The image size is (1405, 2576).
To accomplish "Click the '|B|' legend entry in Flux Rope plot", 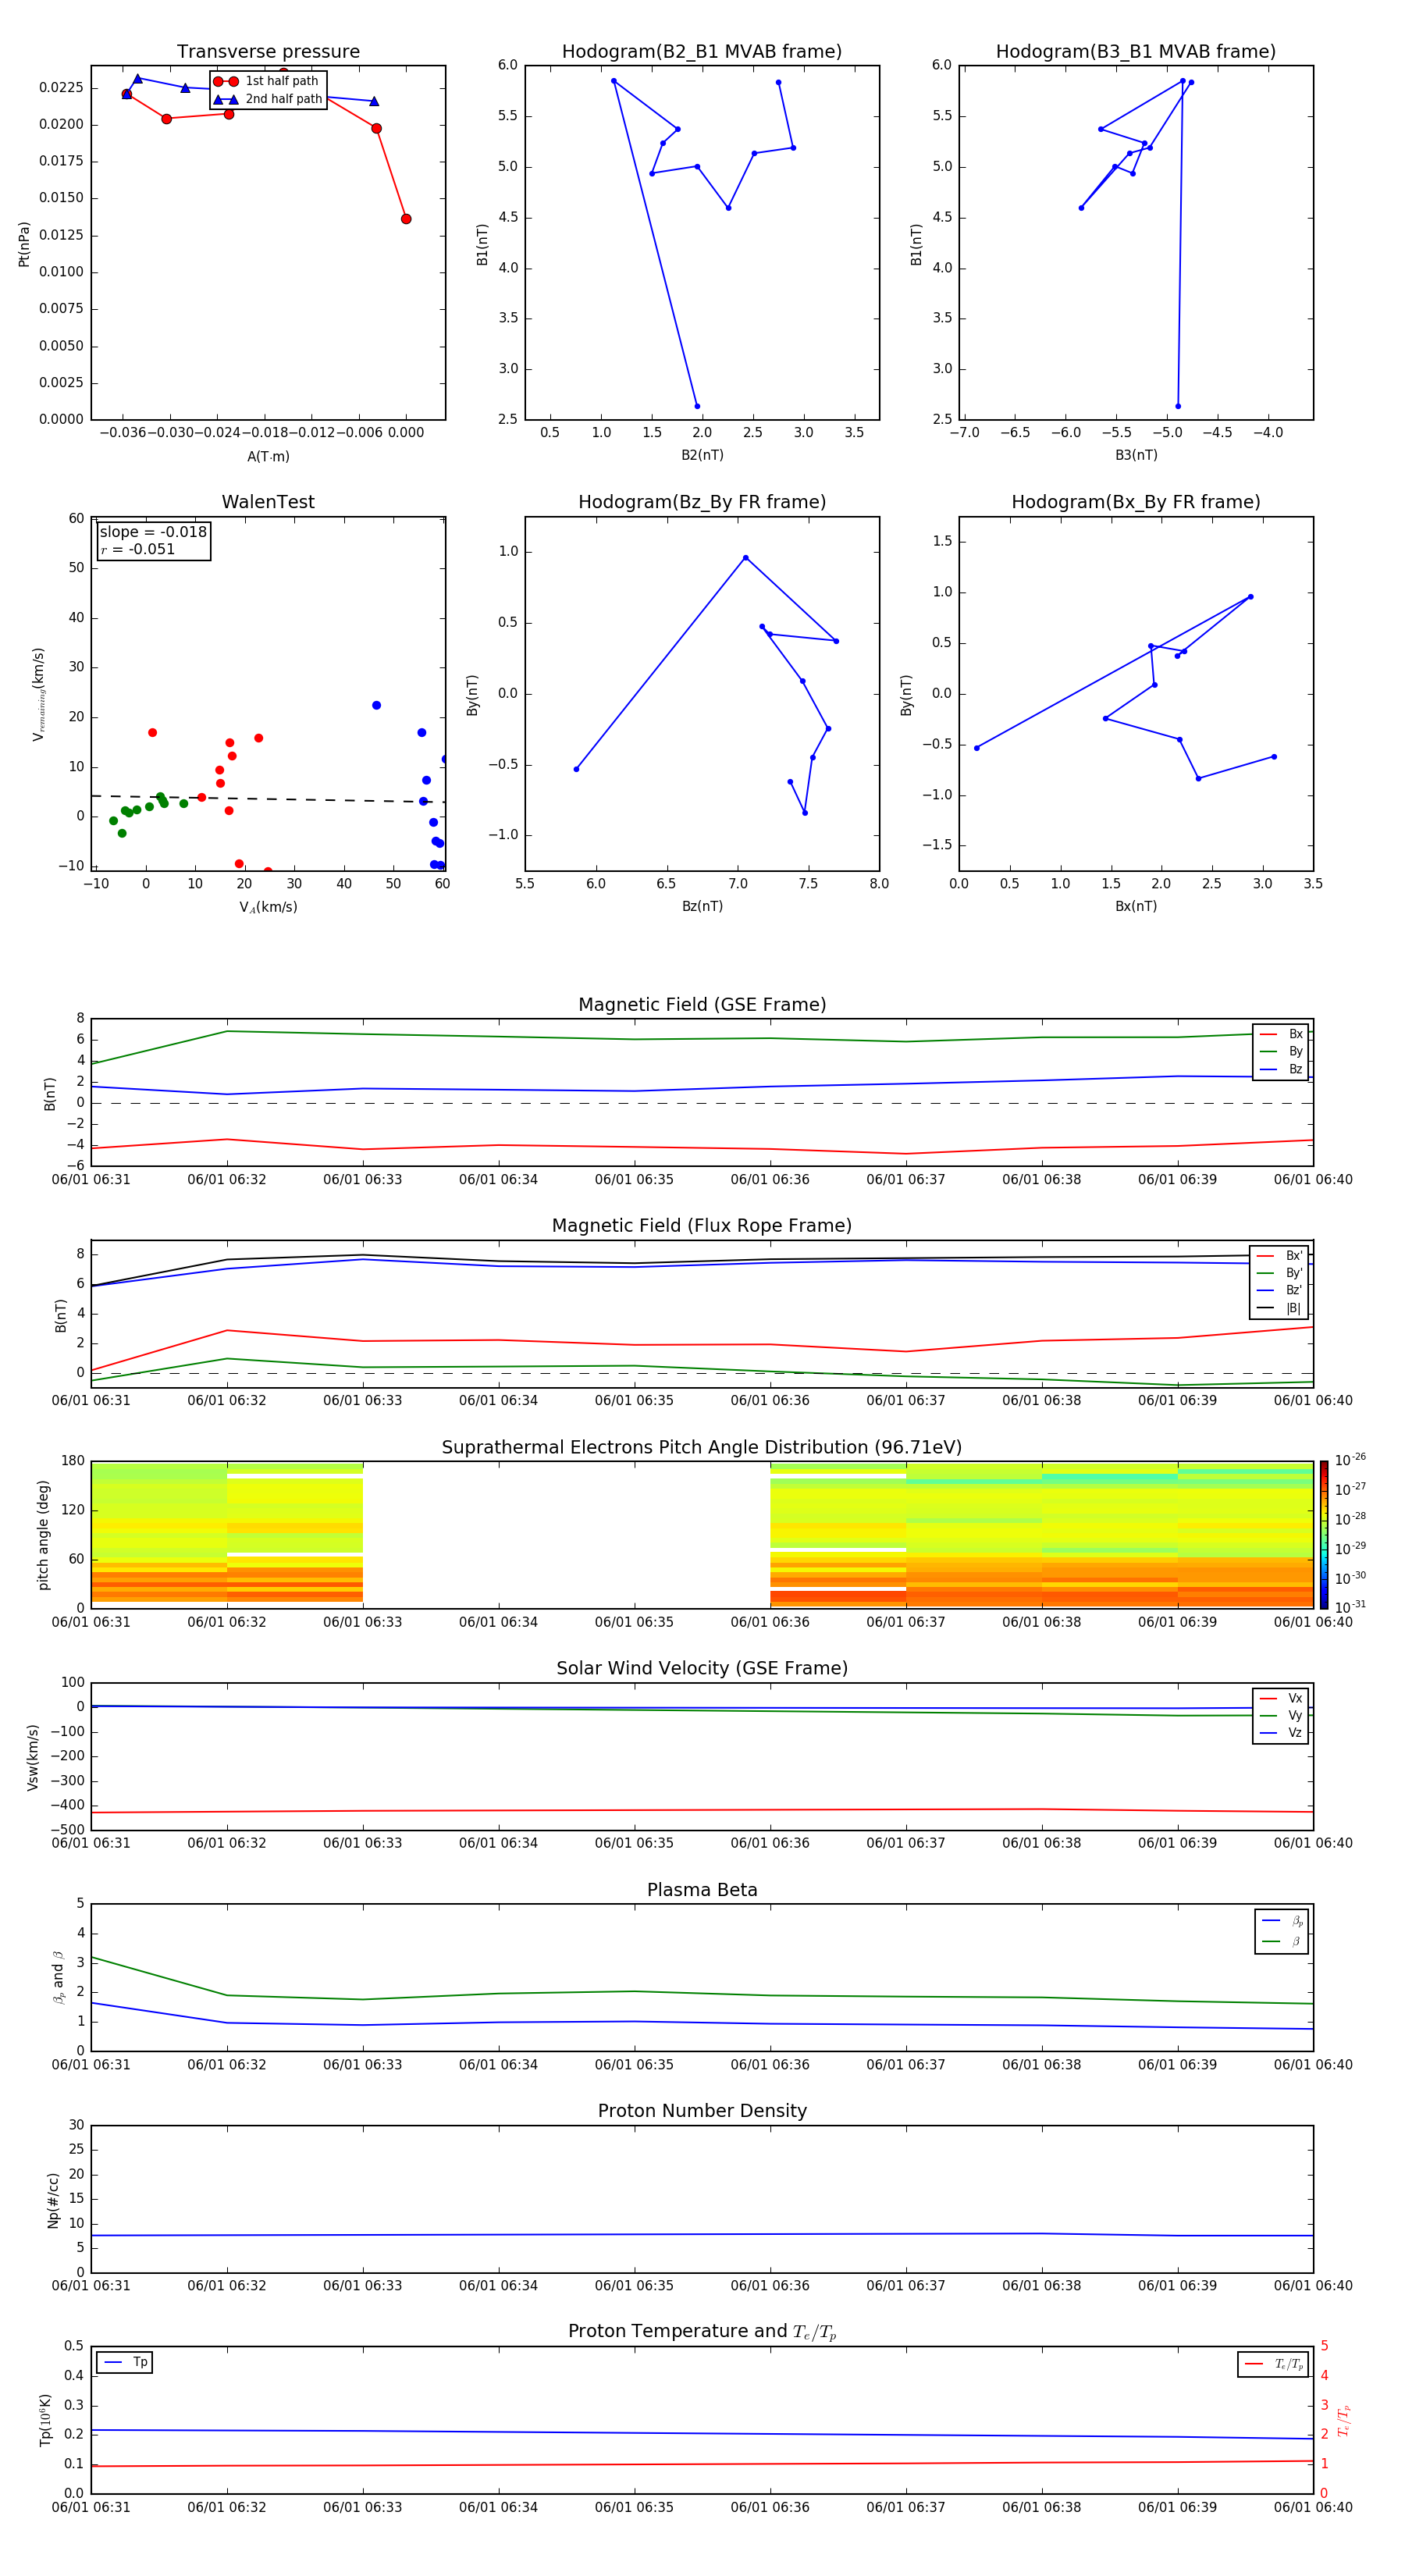I will (x=1280, y=1309).
